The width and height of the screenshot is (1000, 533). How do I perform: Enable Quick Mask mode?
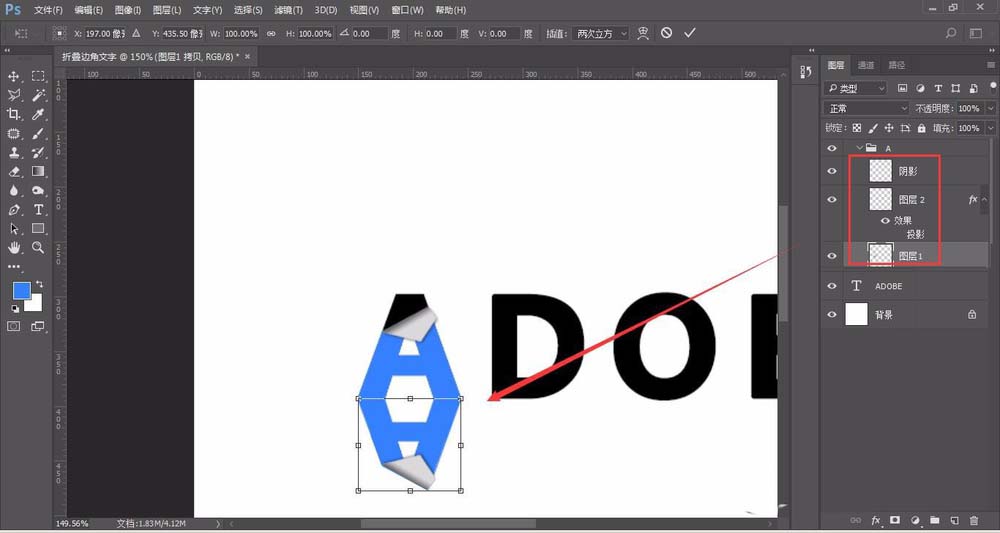coord(13,326)
